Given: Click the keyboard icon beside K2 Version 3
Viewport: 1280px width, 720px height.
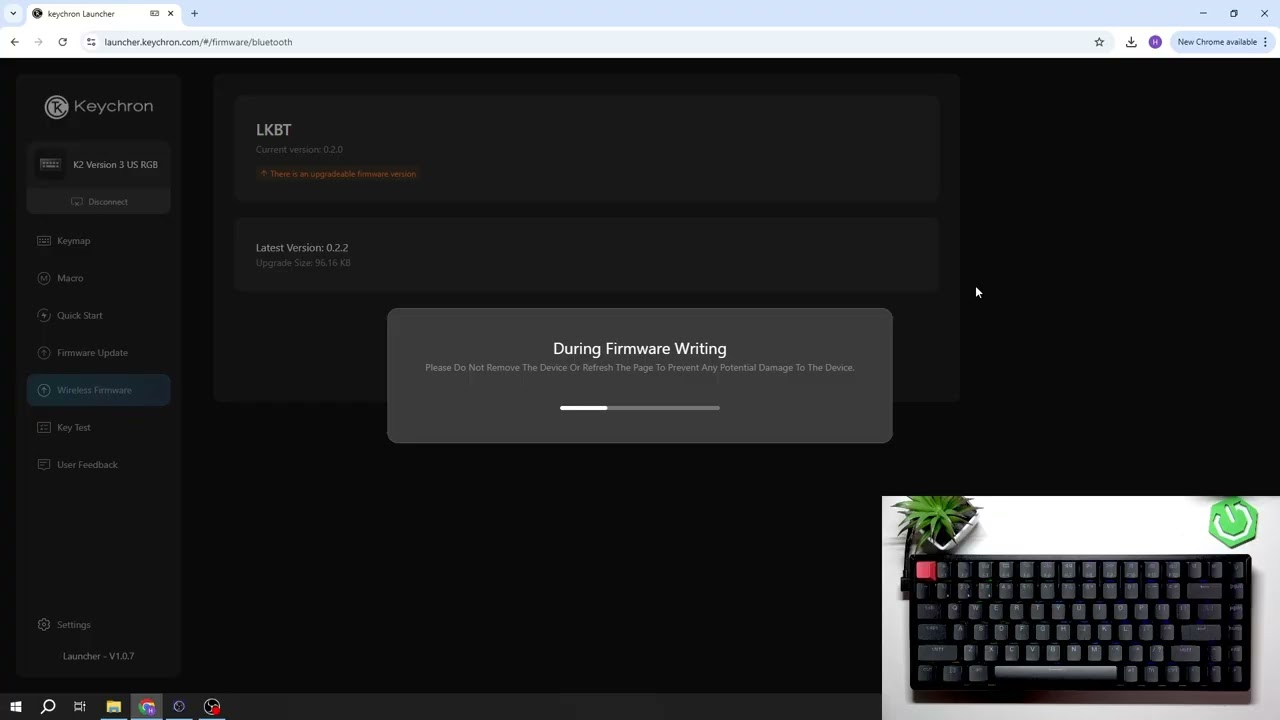Looking at the screenshot, I should coord(50,165).
